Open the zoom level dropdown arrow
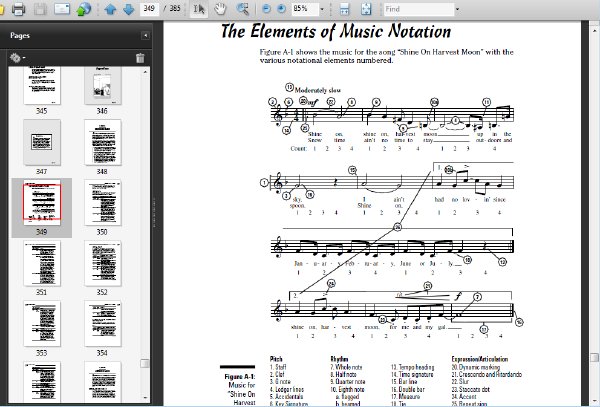 [x=322, y=9]
